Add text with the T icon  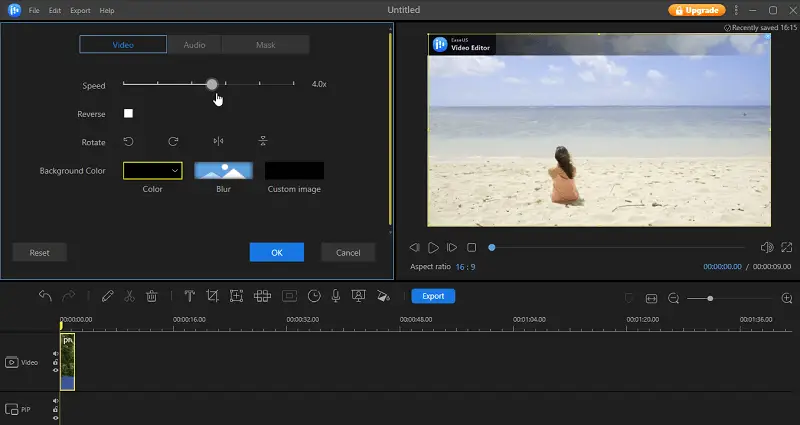tap(189, 296)
